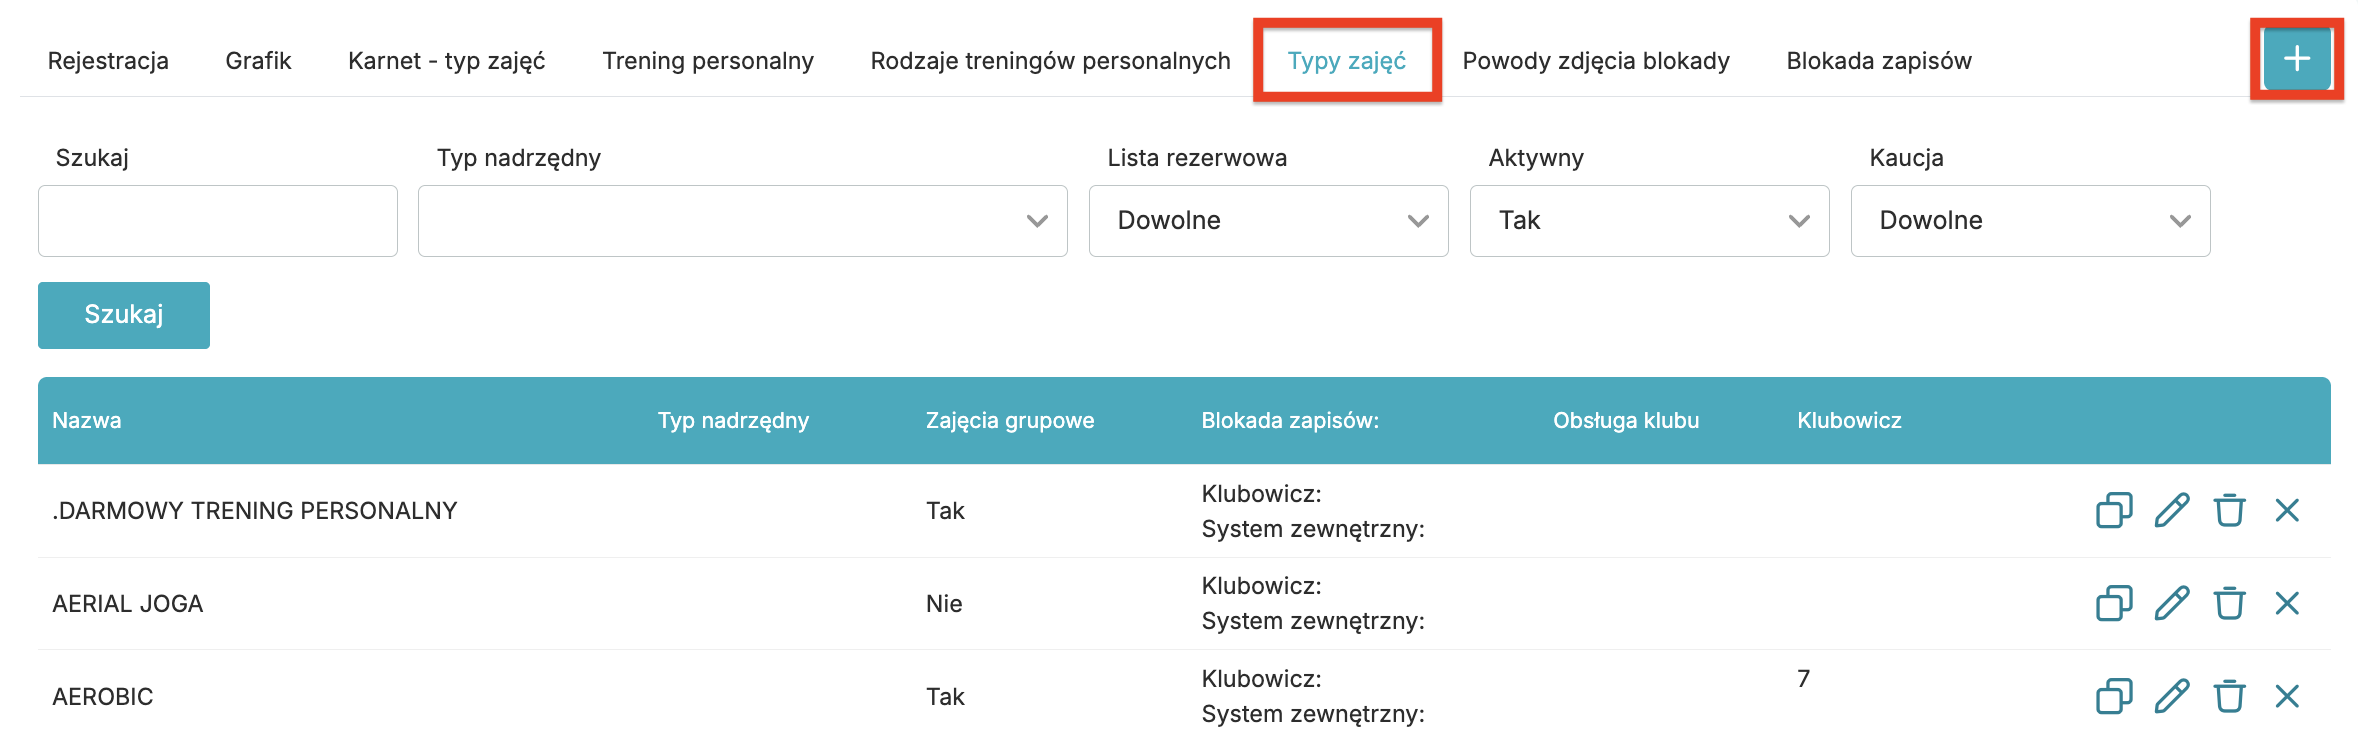
Task: Open the Trening personalny tab
Action: pos(708,61)
